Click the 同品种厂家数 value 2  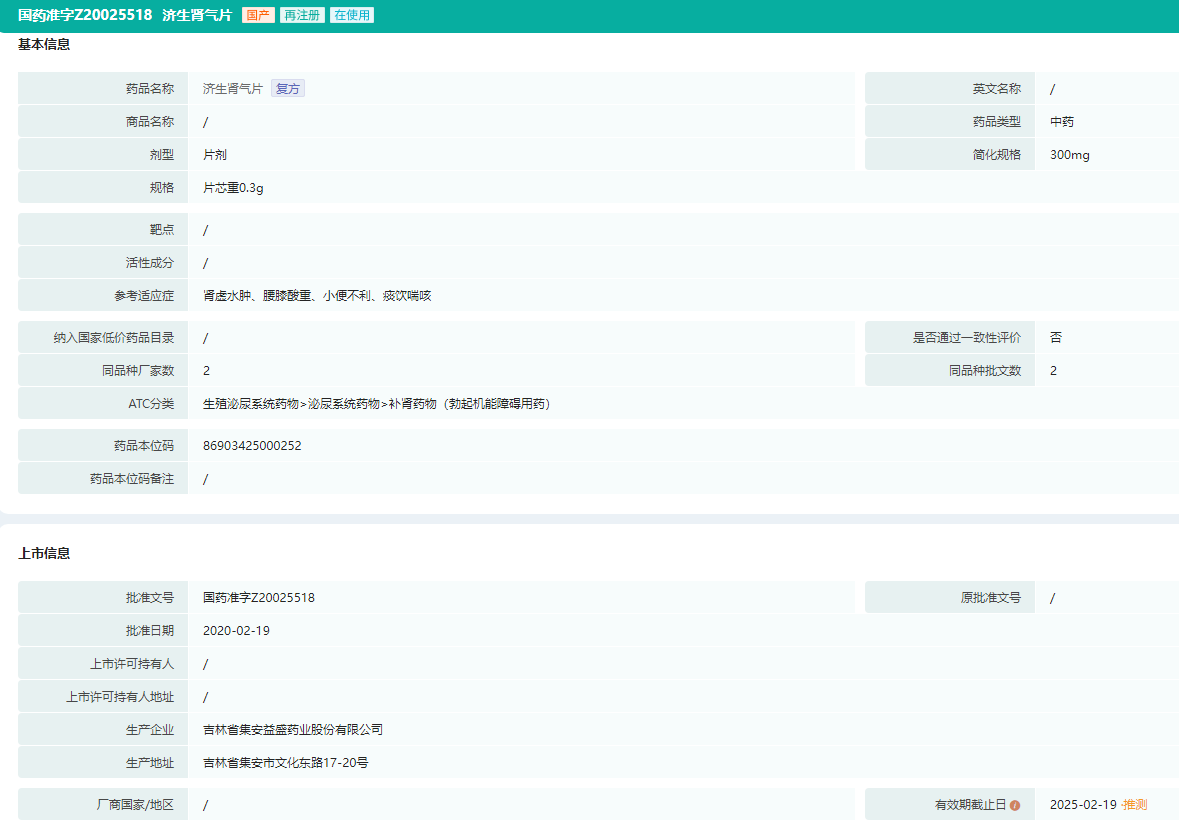pyautogui.click(x=207, y=371)
